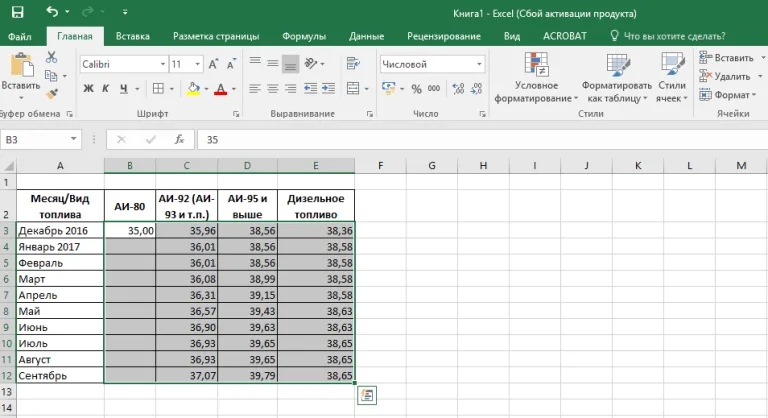
Task: Switch to the Вид tab
Action: 512,36
